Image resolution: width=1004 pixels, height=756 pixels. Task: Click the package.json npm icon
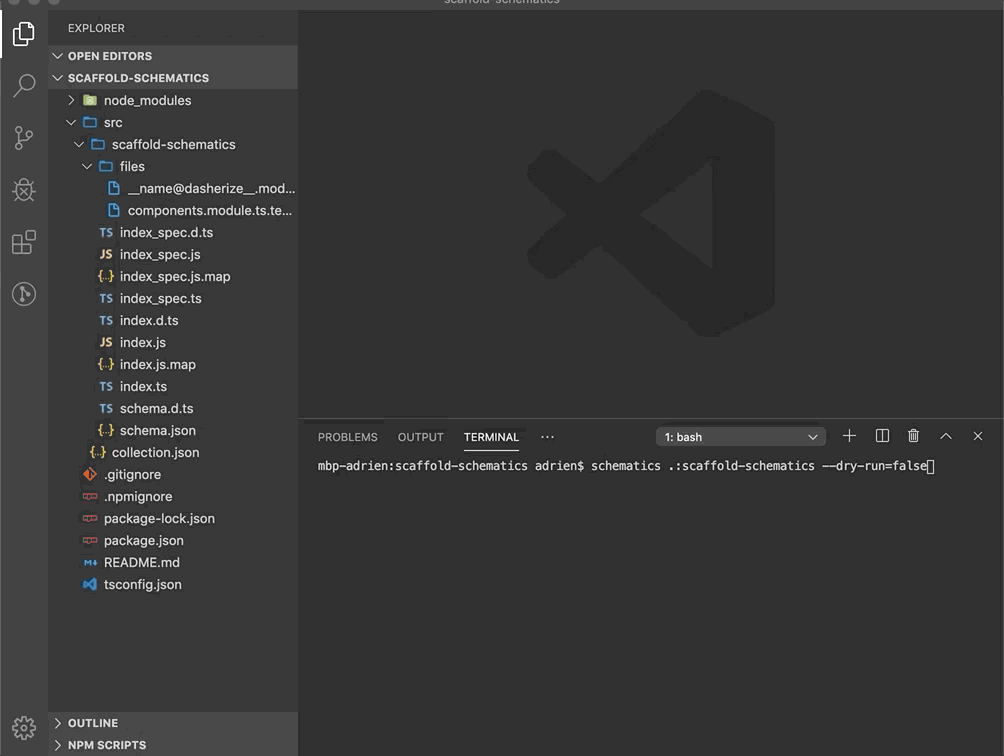click(x=90, y=540)
